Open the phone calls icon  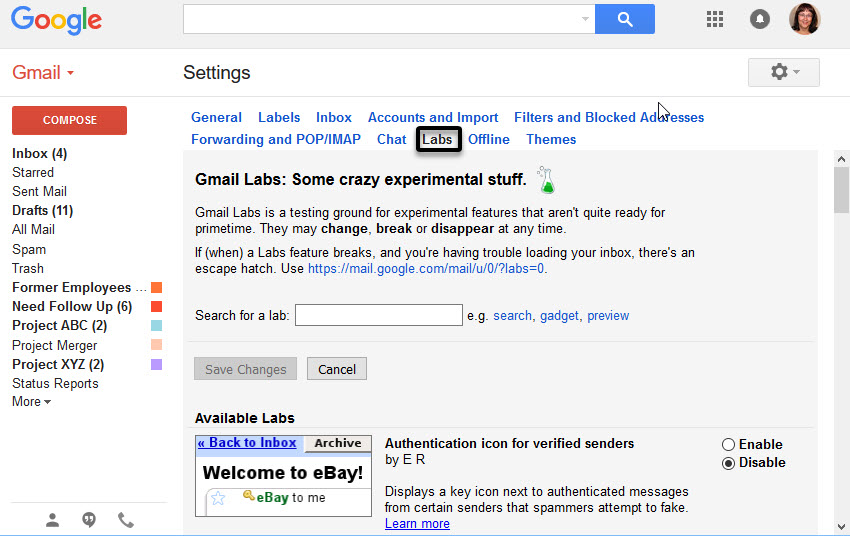(126, 519)
